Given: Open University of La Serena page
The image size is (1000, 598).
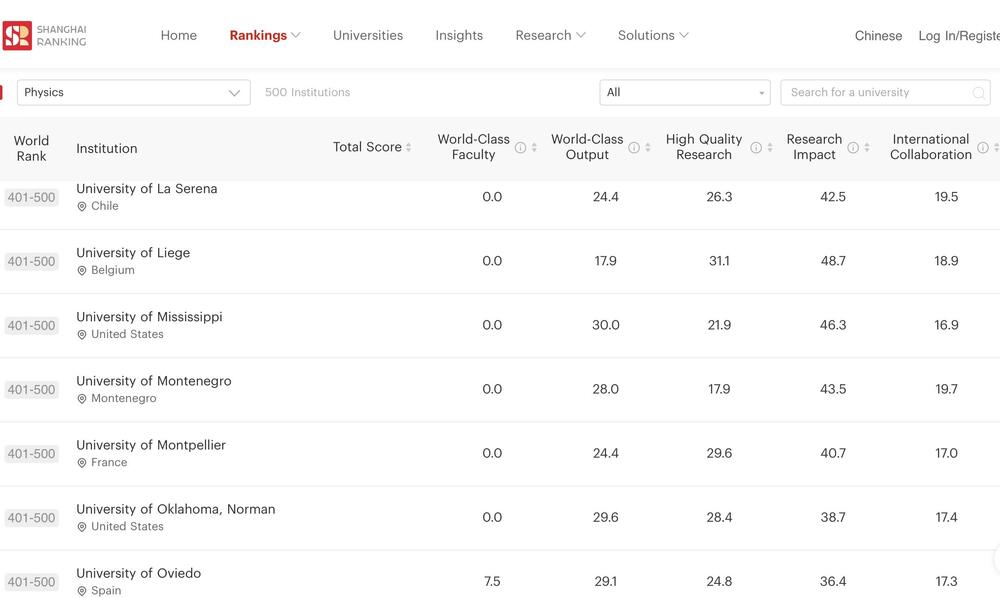Looking at the screenshot, I should pos(147,189).
